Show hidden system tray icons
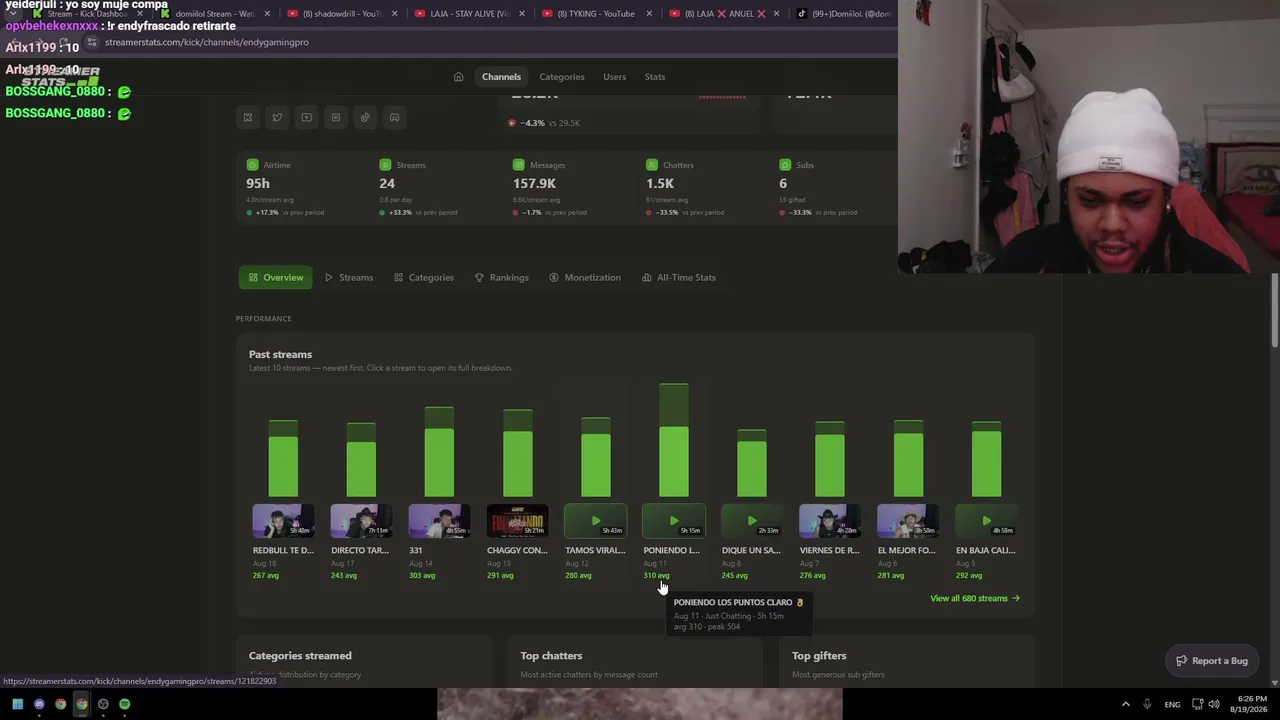Viewport: 1280px width, 720px height. (1125, 704)
